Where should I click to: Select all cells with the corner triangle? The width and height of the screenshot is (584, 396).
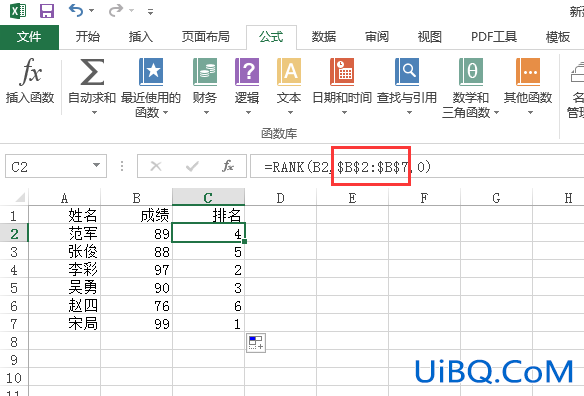(x=19, y=197)
